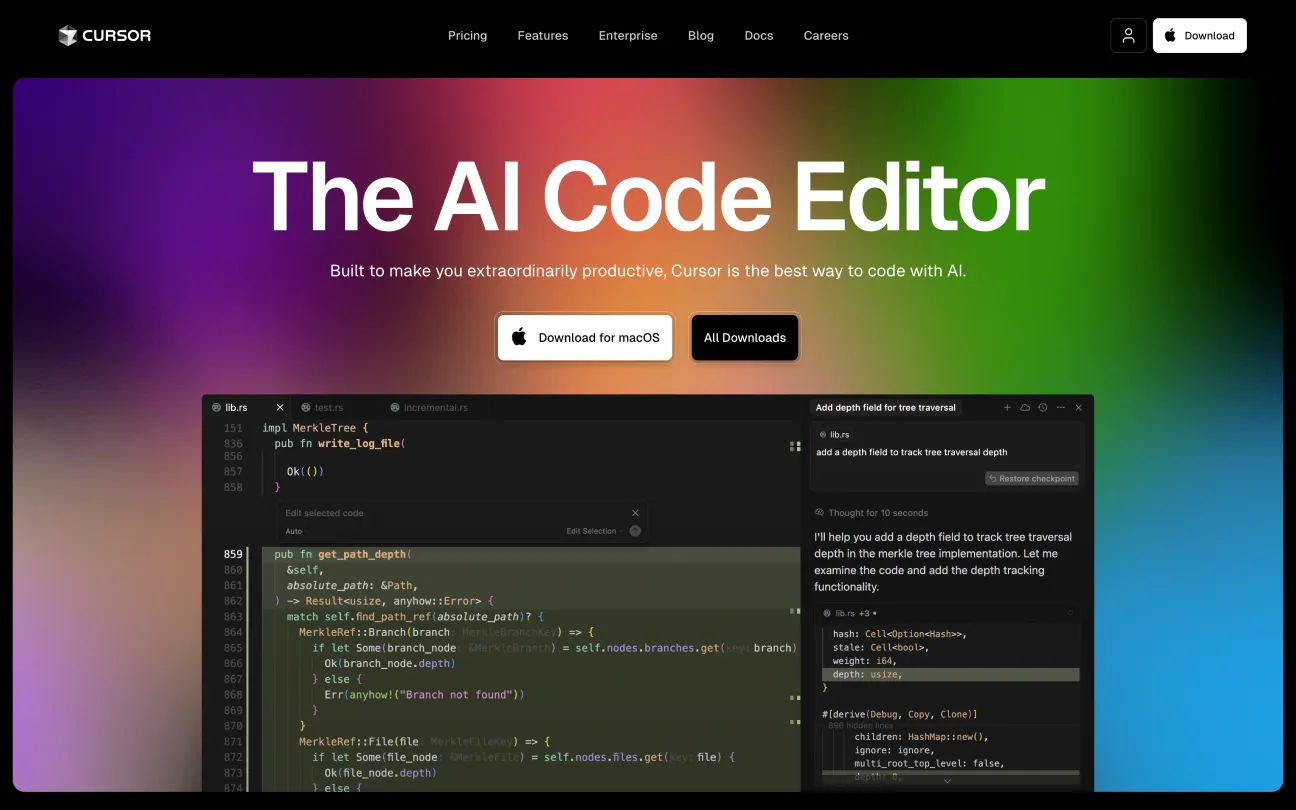Open the account profile icon button
Viewport: 1296px width, 810px height.
[1128, 35]
